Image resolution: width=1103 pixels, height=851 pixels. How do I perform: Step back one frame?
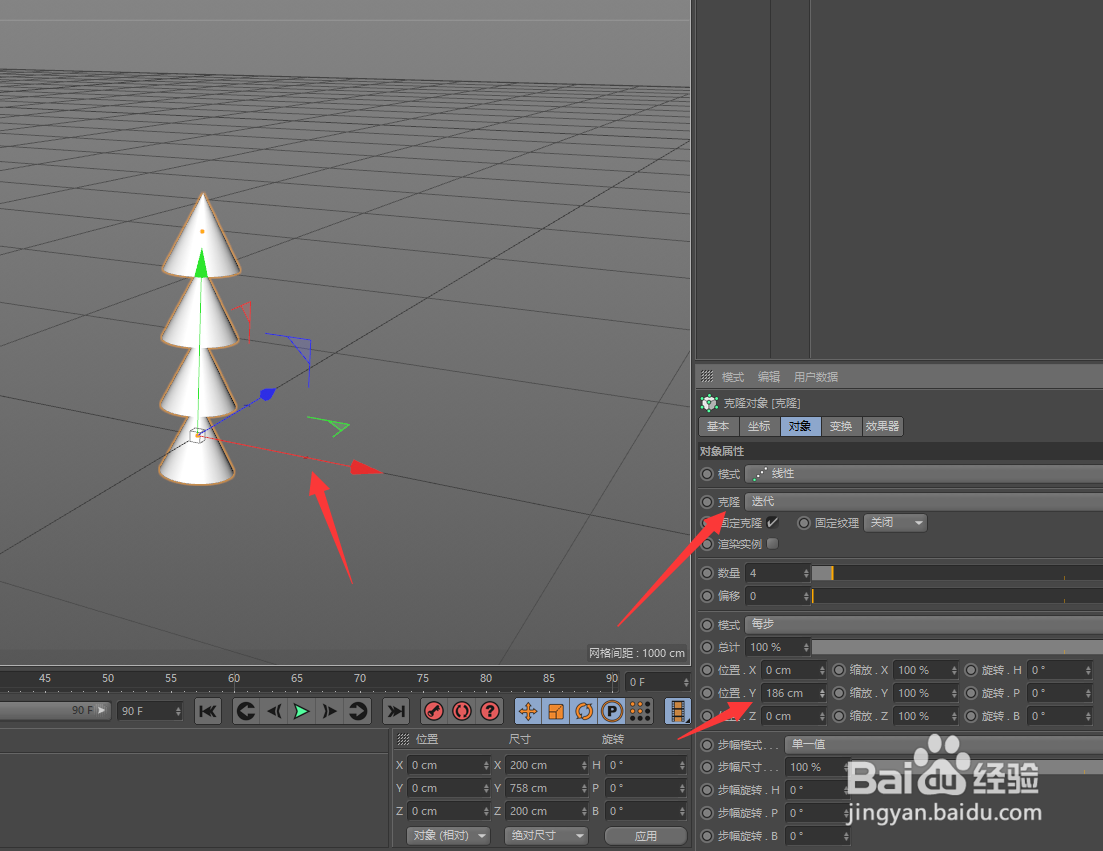(x=274, y=711)
